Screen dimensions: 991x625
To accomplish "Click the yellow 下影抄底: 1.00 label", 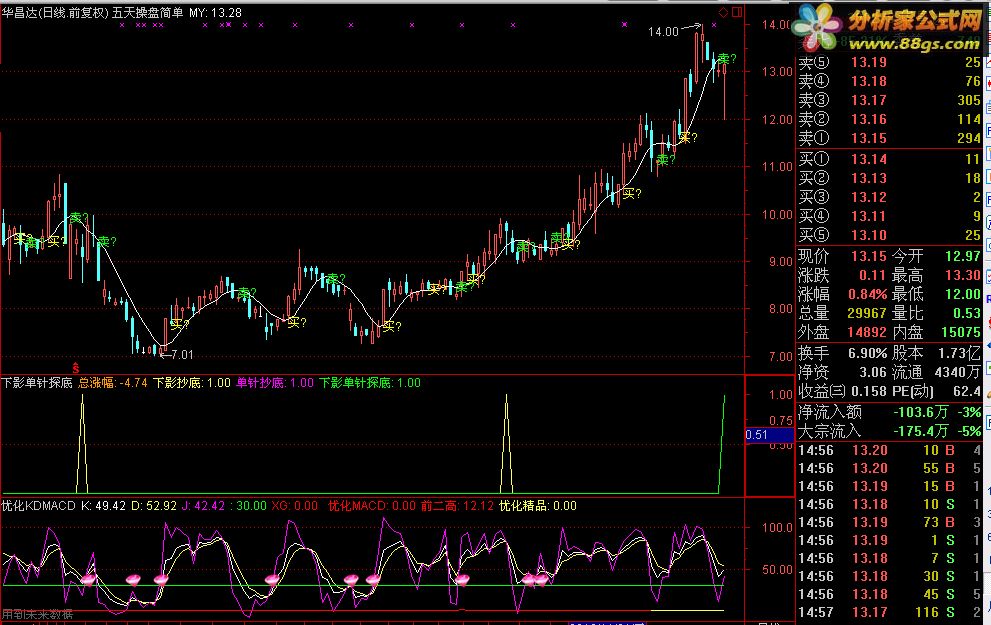I will pyautogui.click(x=192, y=383).
